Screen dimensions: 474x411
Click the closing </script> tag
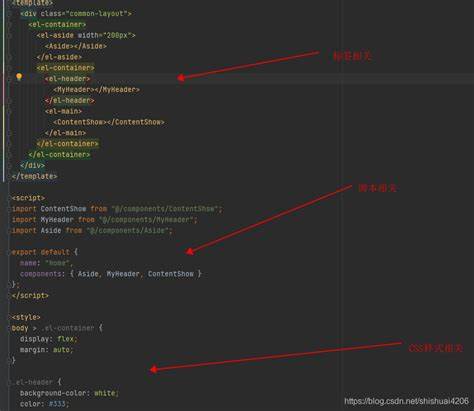(x=30, y=295)
